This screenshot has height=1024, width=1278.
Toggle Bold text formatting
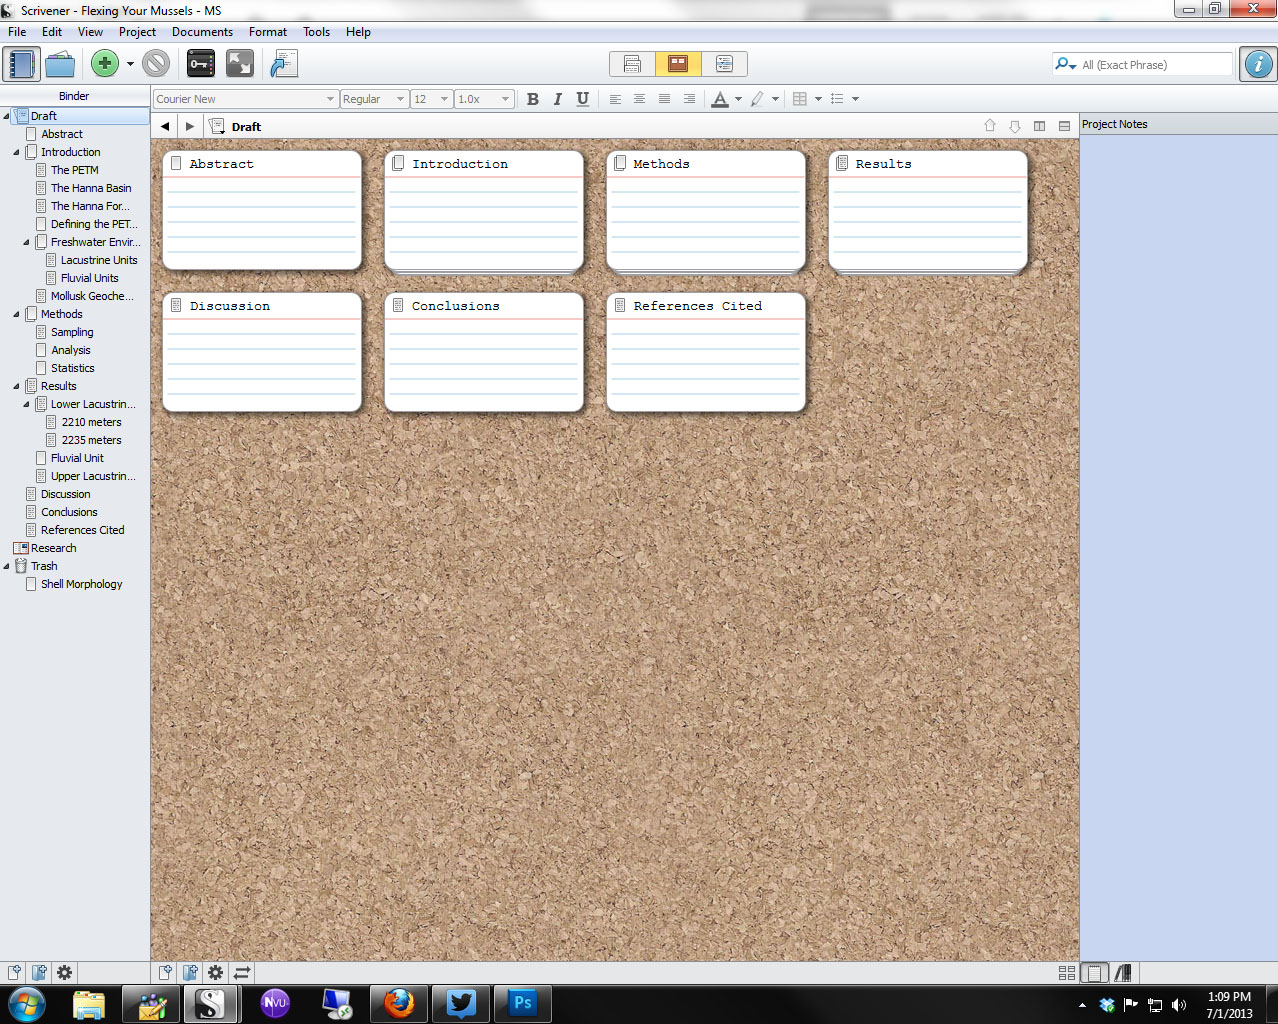(x=532, y=99)
